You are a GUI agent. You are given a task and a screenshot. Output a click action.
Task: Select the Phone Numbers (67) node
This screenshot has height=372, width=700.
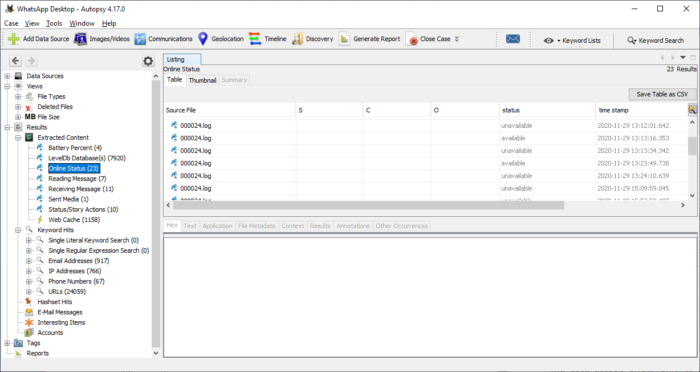click(x=76, y=281)
